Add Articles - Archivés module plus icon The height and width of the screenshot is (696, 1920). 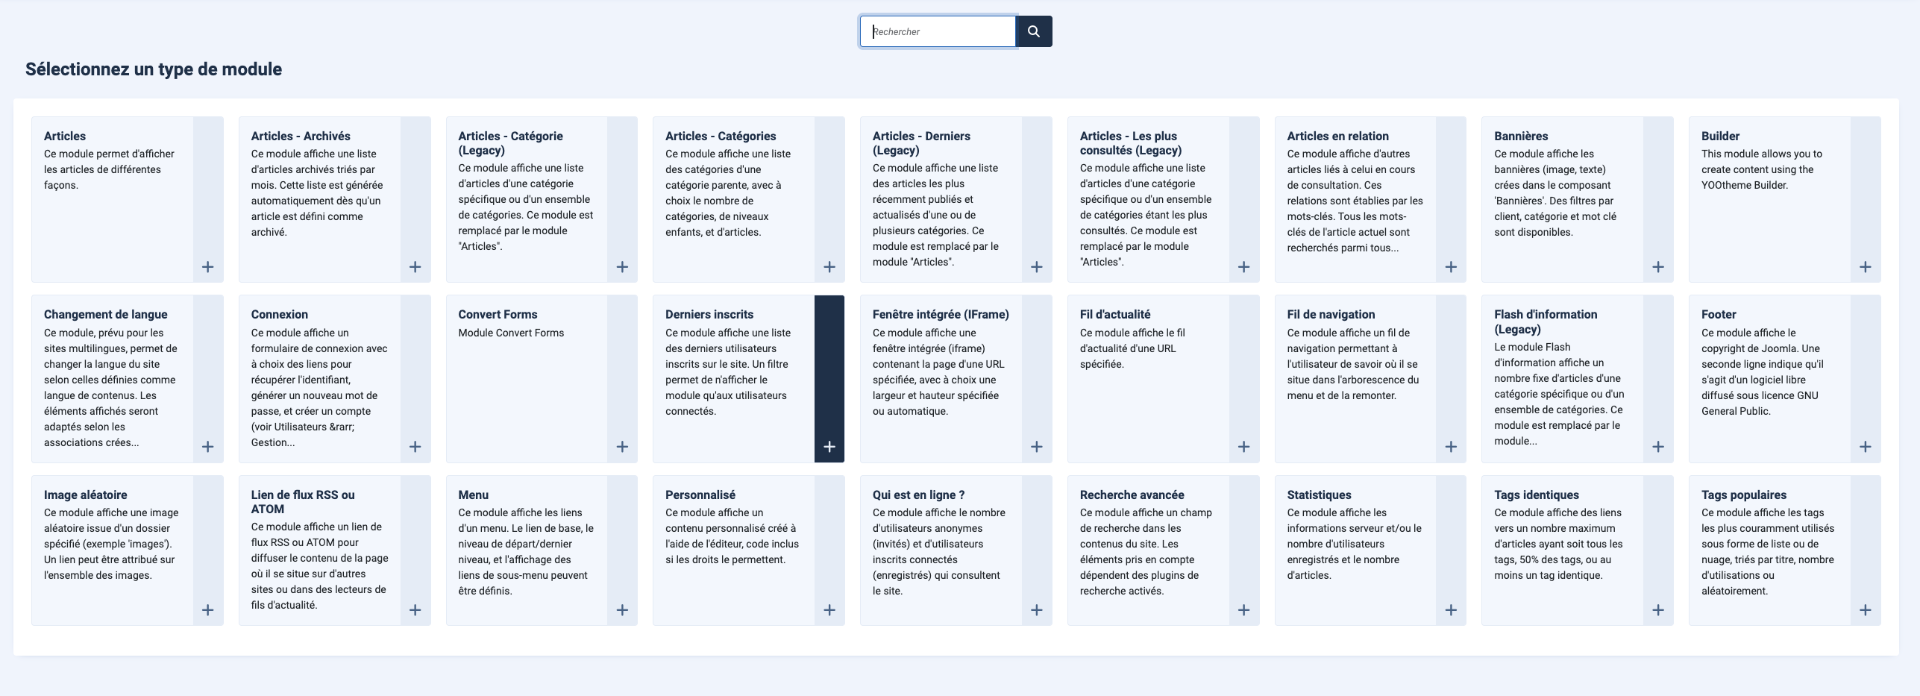(415, 267)
